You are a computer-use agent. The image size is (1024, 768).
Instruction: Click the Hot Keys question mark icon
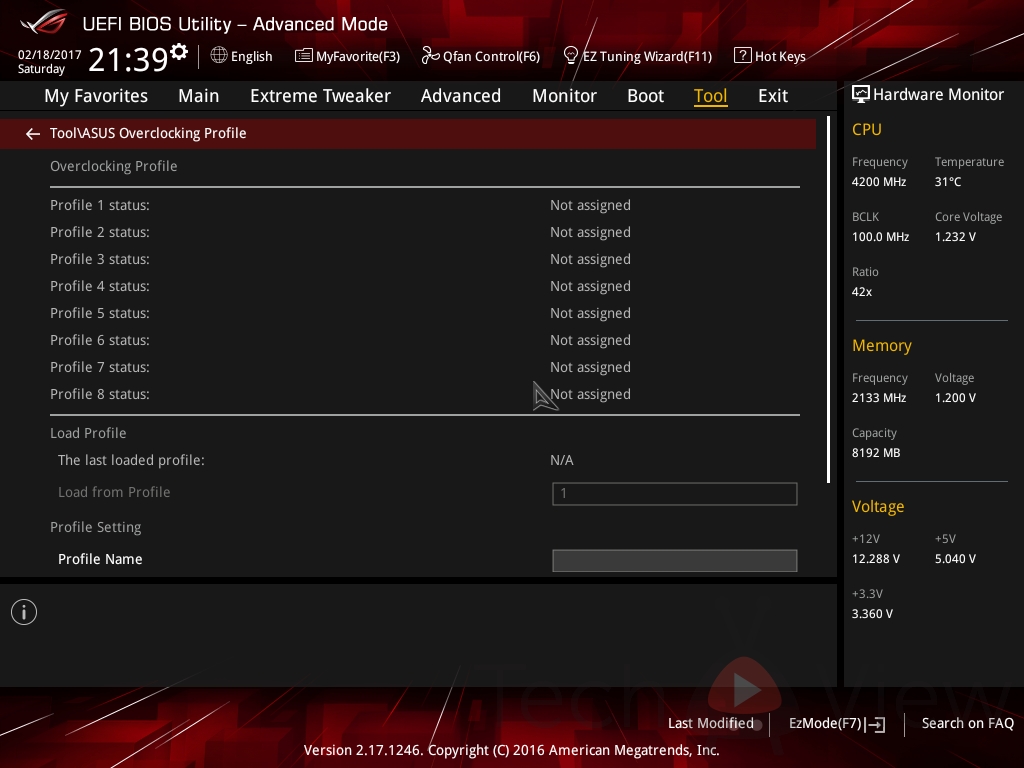742,56
